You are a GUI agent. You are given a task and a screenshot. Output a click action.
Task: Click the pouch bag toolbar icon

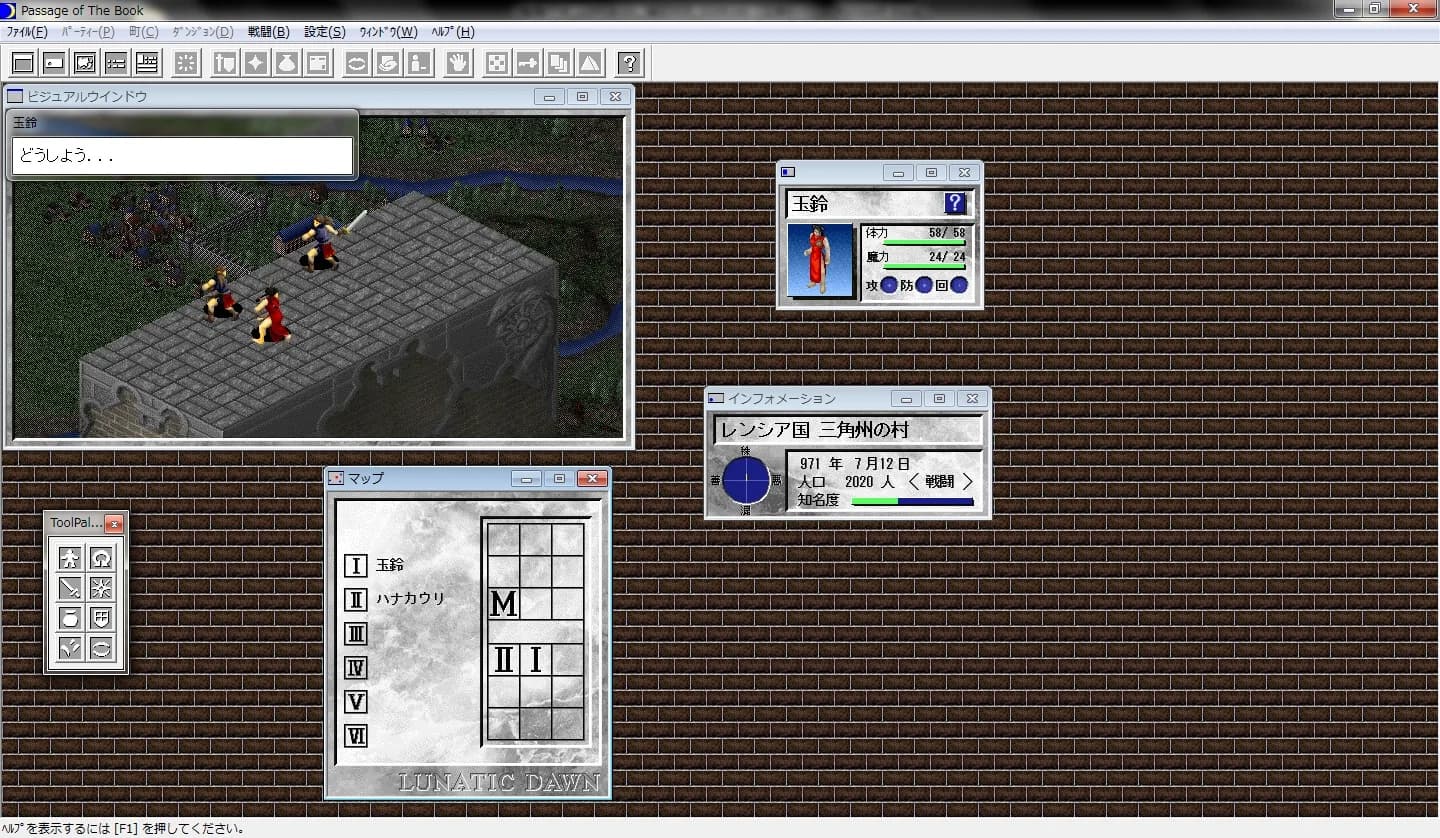[x=287, y=63]
